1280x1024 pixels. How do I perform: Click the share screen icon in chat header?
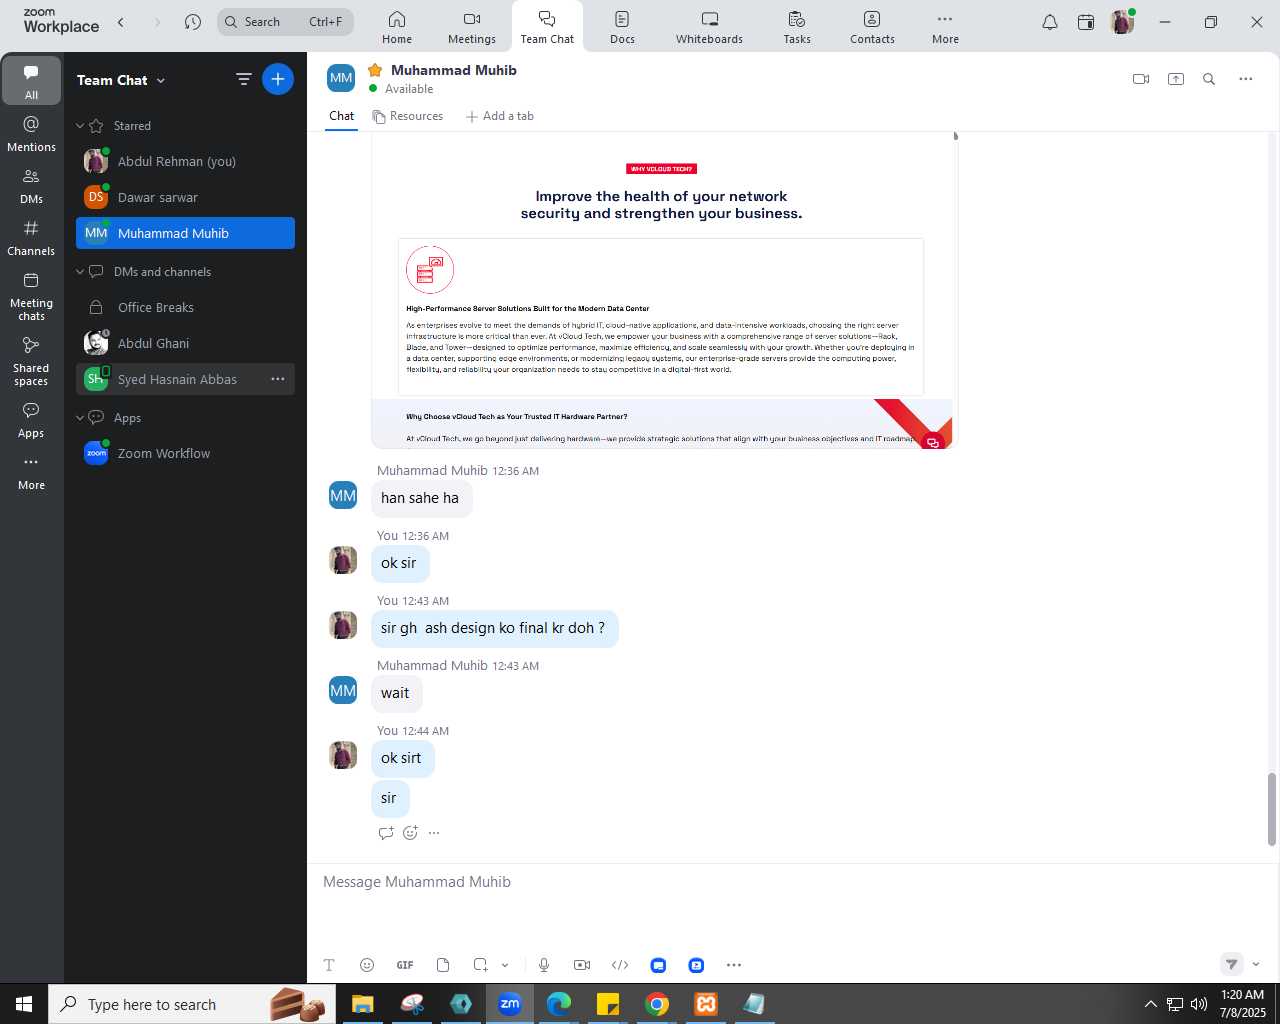(x=1176, y=79)
